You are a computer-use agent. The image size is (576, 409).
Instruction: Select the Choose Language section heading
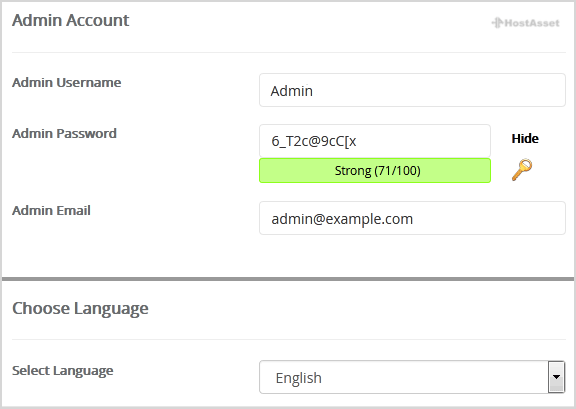point(80,308)
